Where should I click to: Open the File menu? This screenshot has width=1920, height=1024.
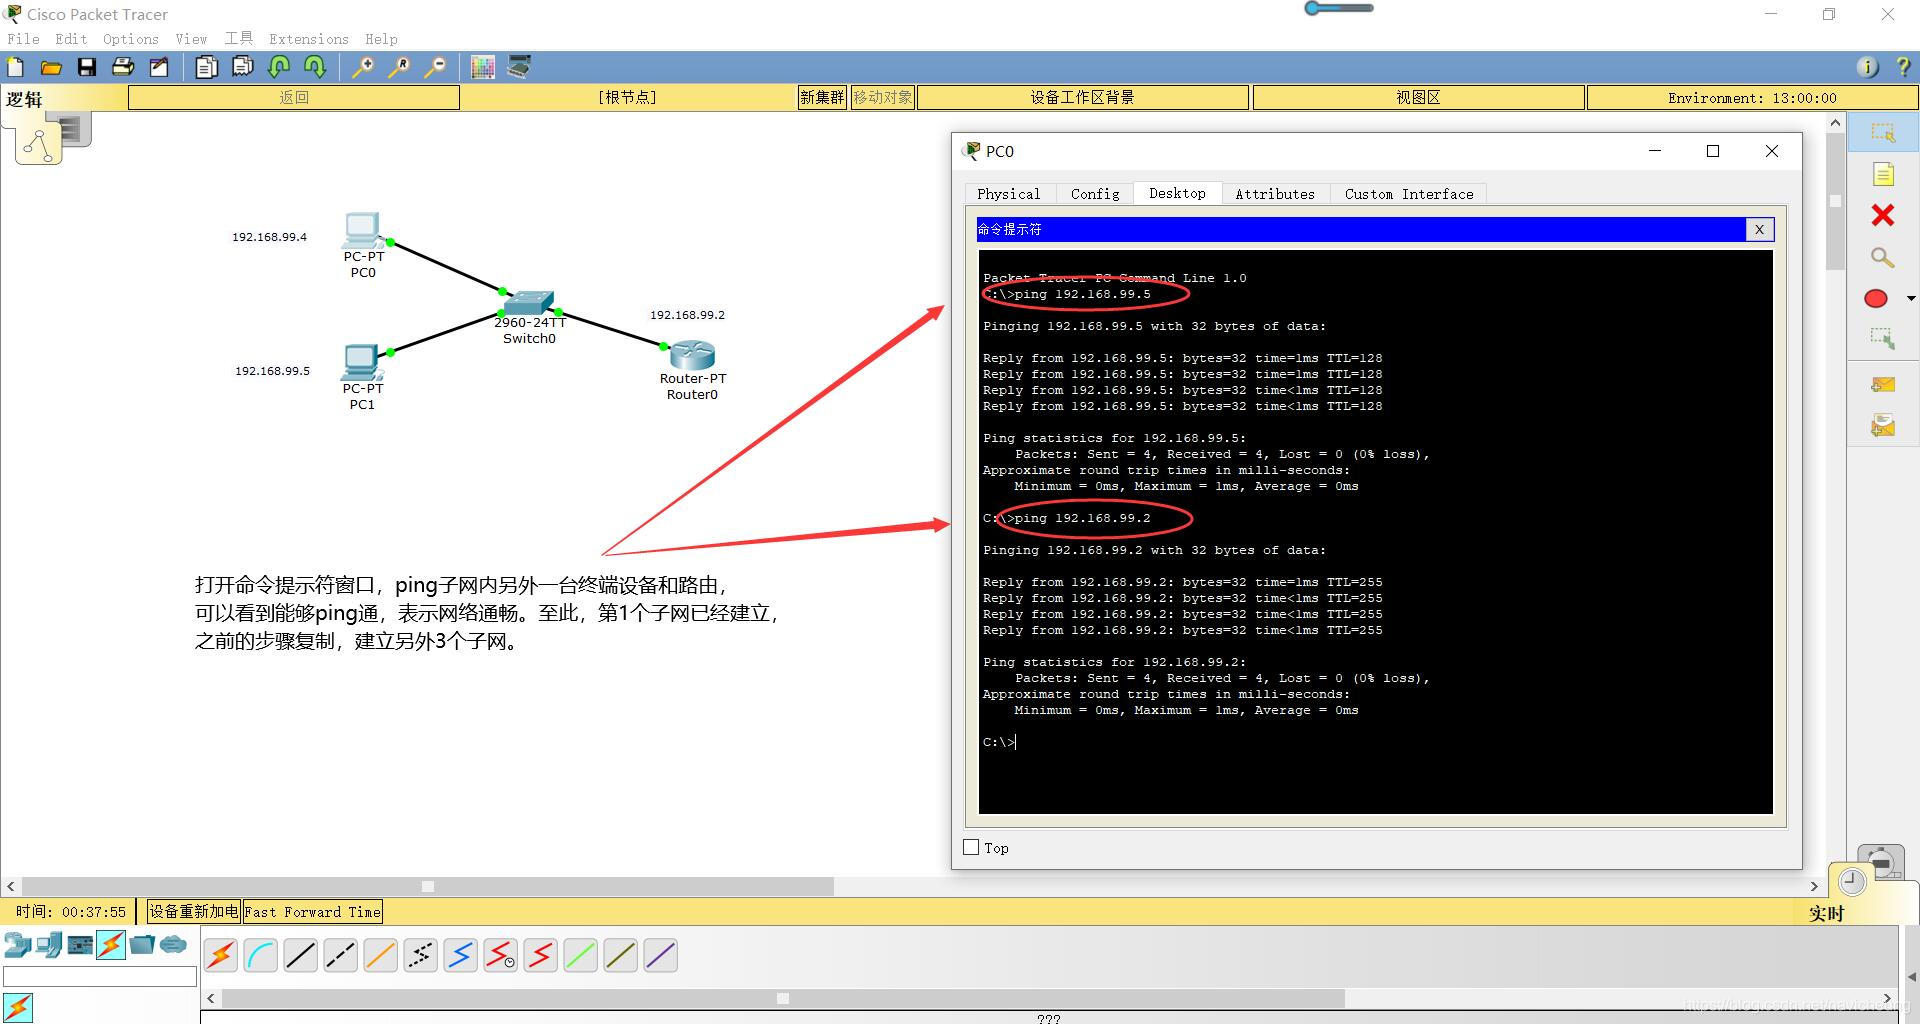[23, 39]
